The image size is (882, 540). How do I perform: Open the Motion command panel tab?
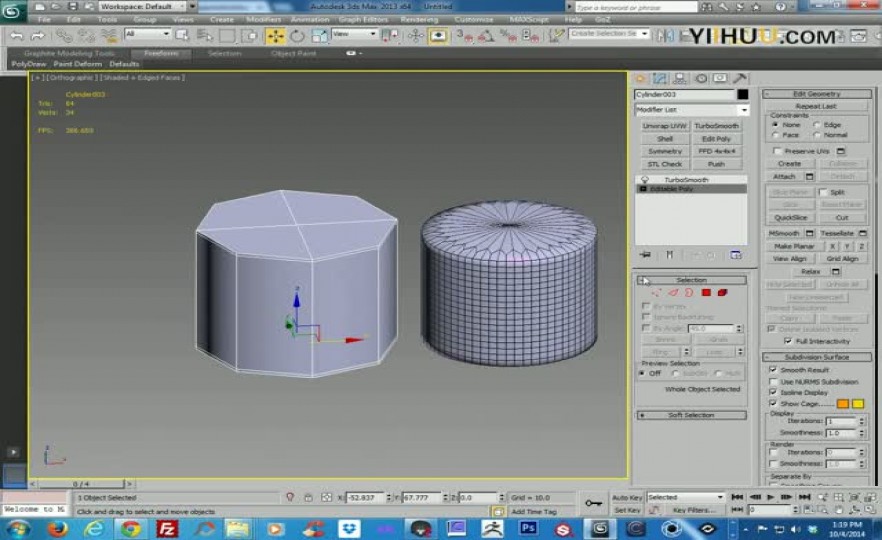coord(700,78)
